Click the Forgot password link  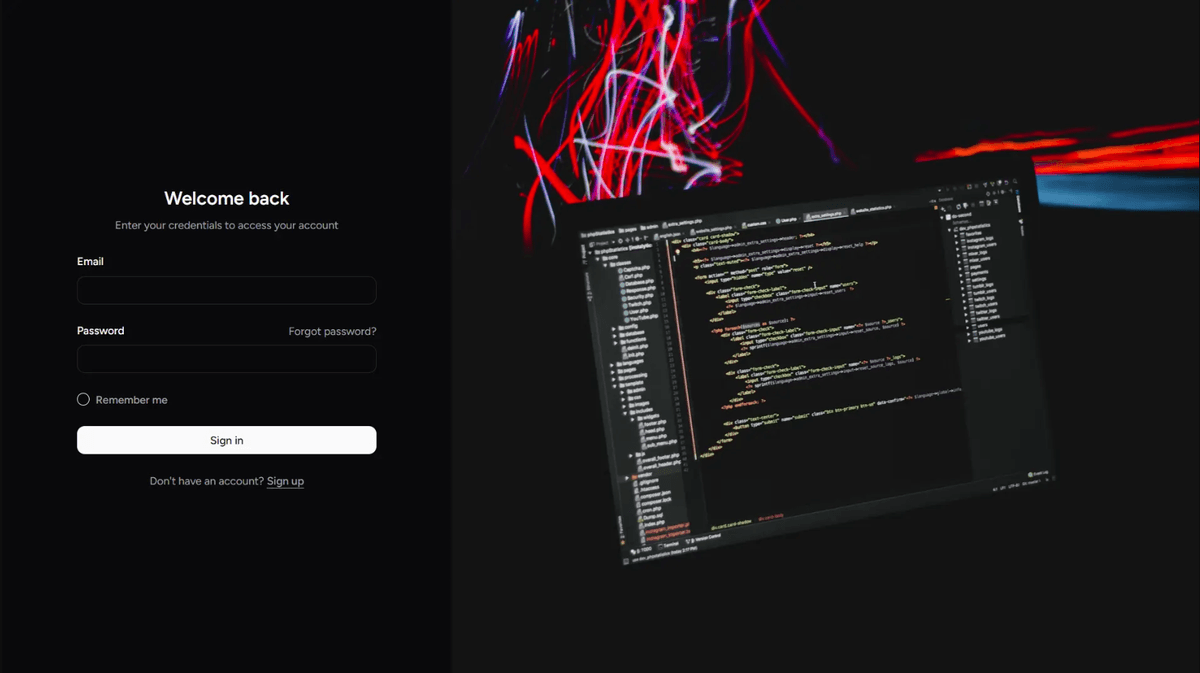tap(332, 331)
